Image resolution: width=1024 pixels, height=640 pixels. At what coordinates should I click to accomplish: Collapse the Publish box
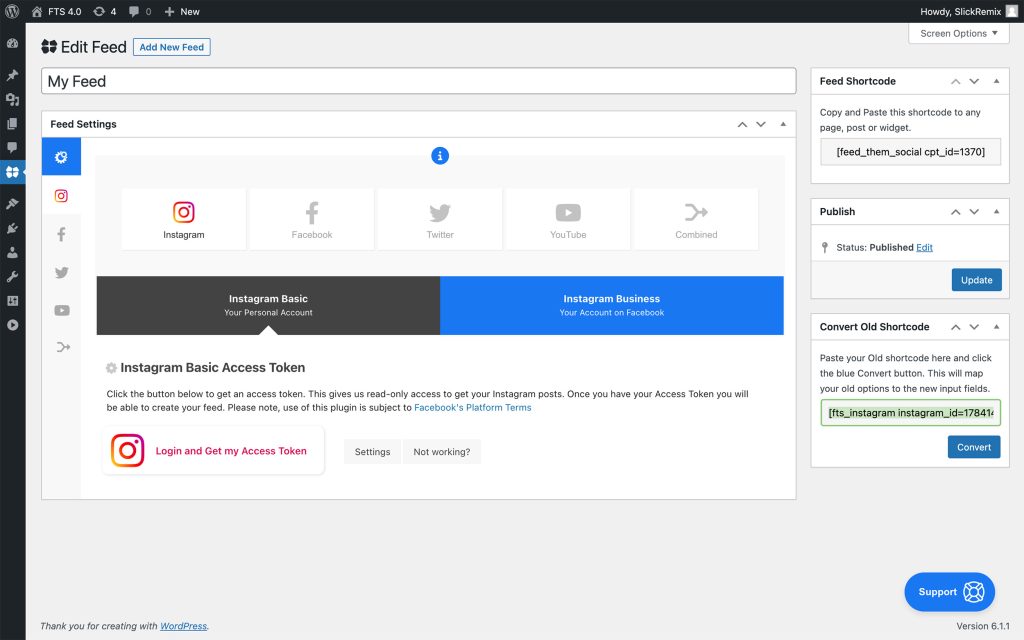point(996,212)
